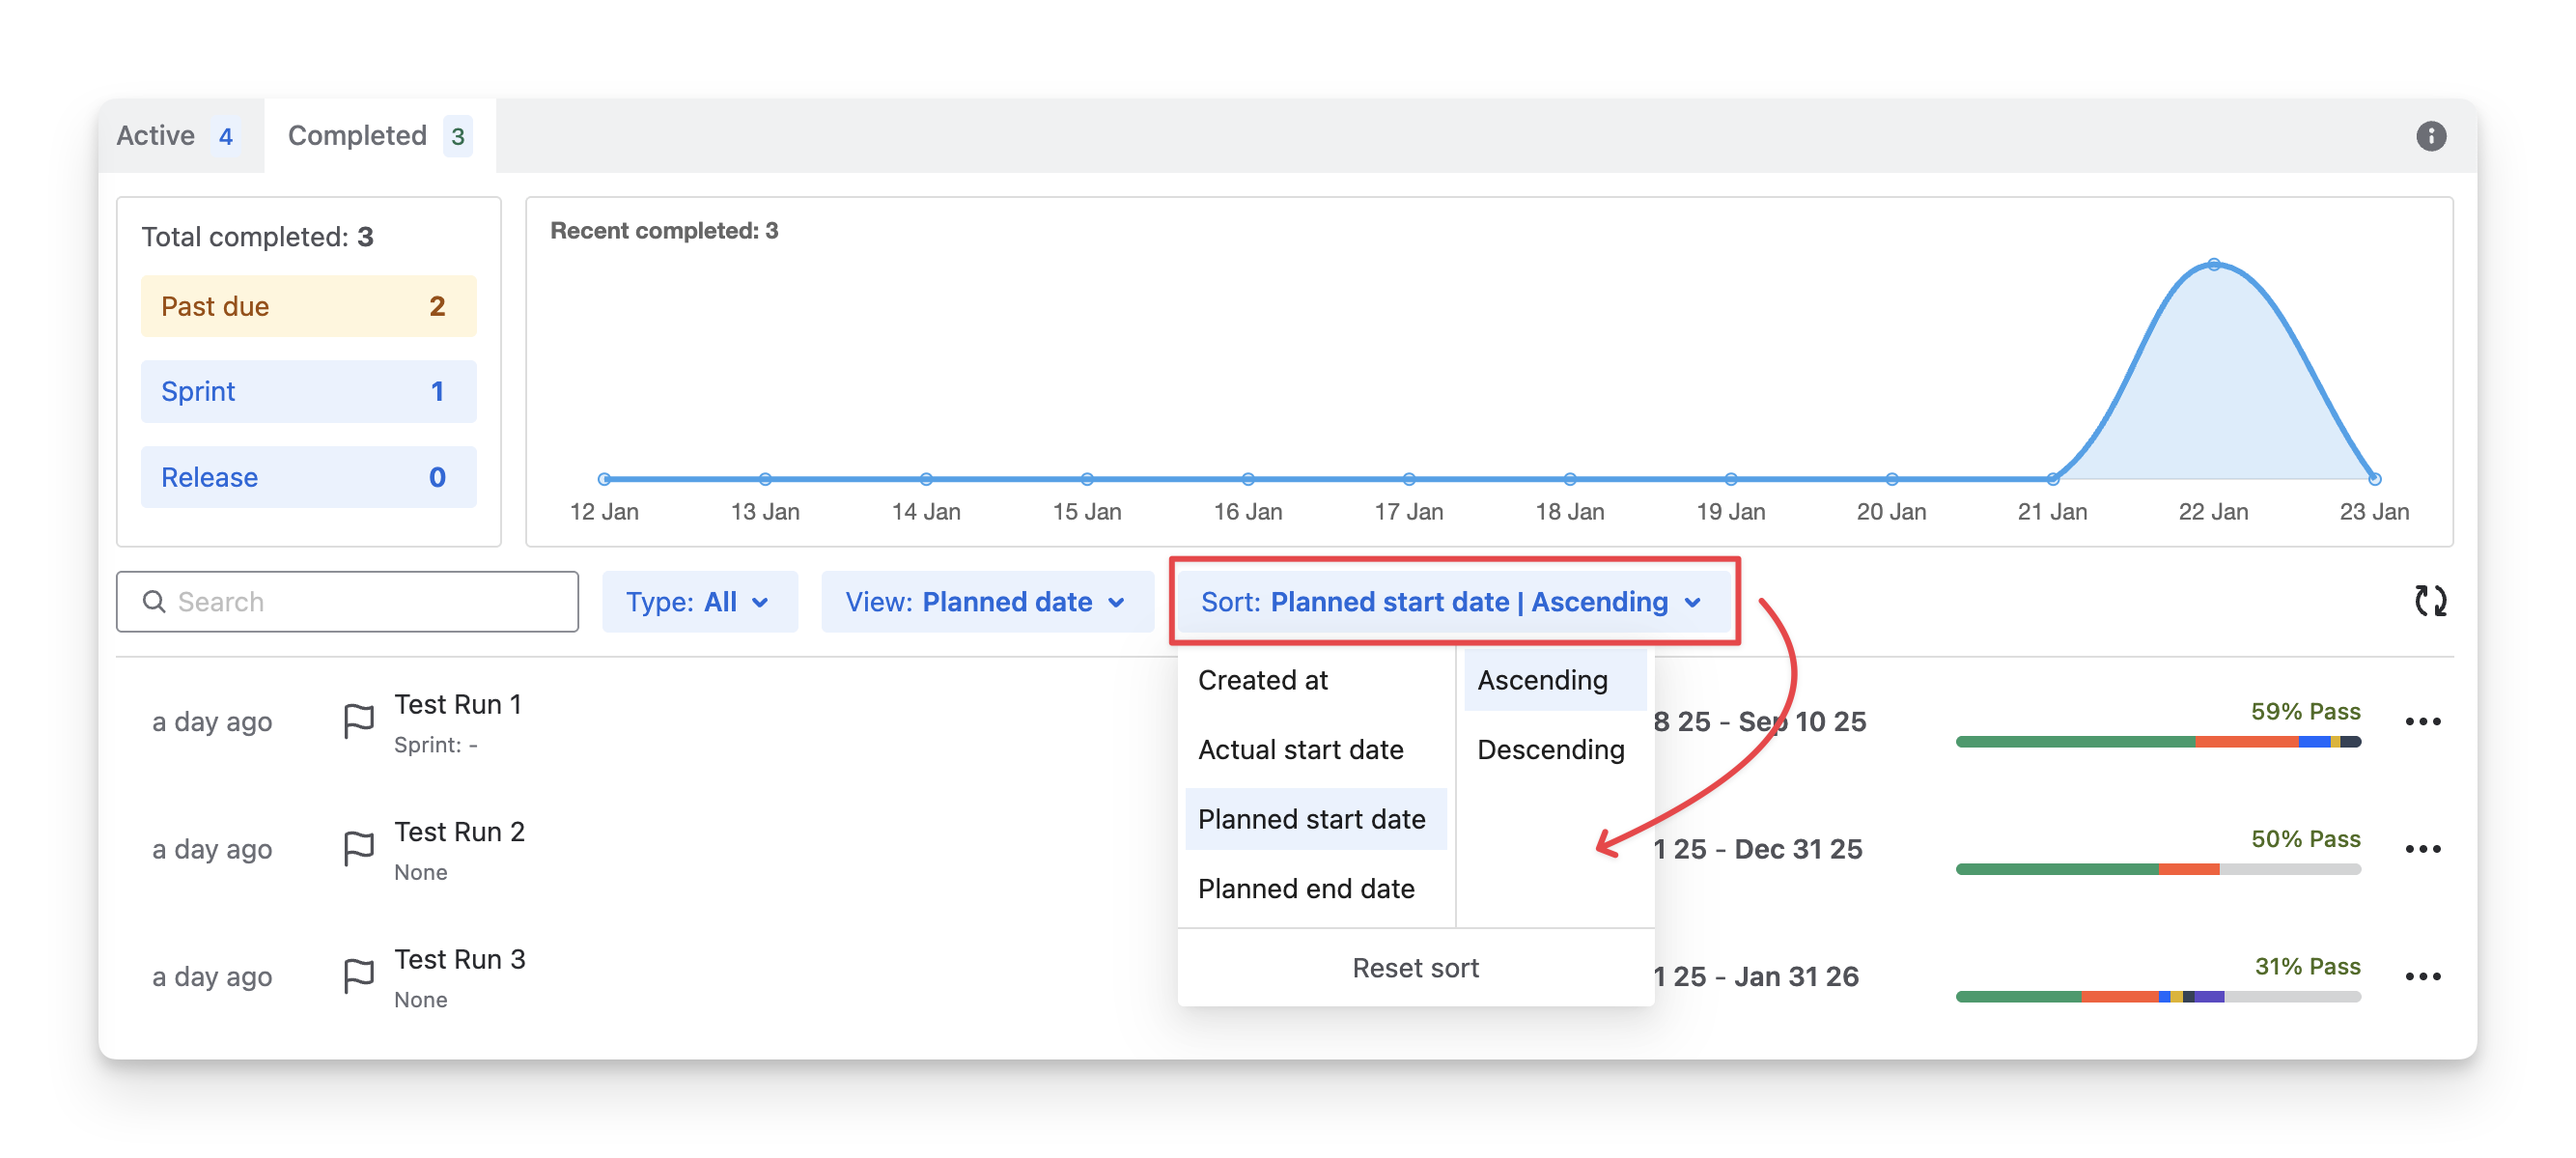Click the flag icon beside Test Run 3

(358, 975)
